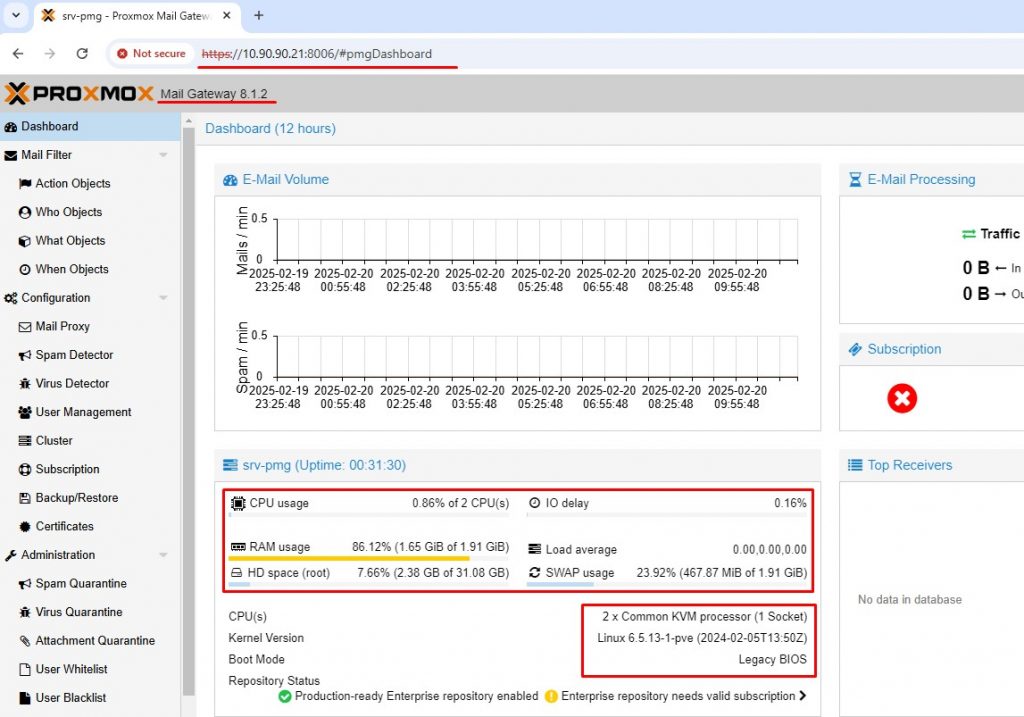Viewport: 1024px width, 717px height.
Task: Click the Mail Proxy envelope icon
Action: click(25, 327)
